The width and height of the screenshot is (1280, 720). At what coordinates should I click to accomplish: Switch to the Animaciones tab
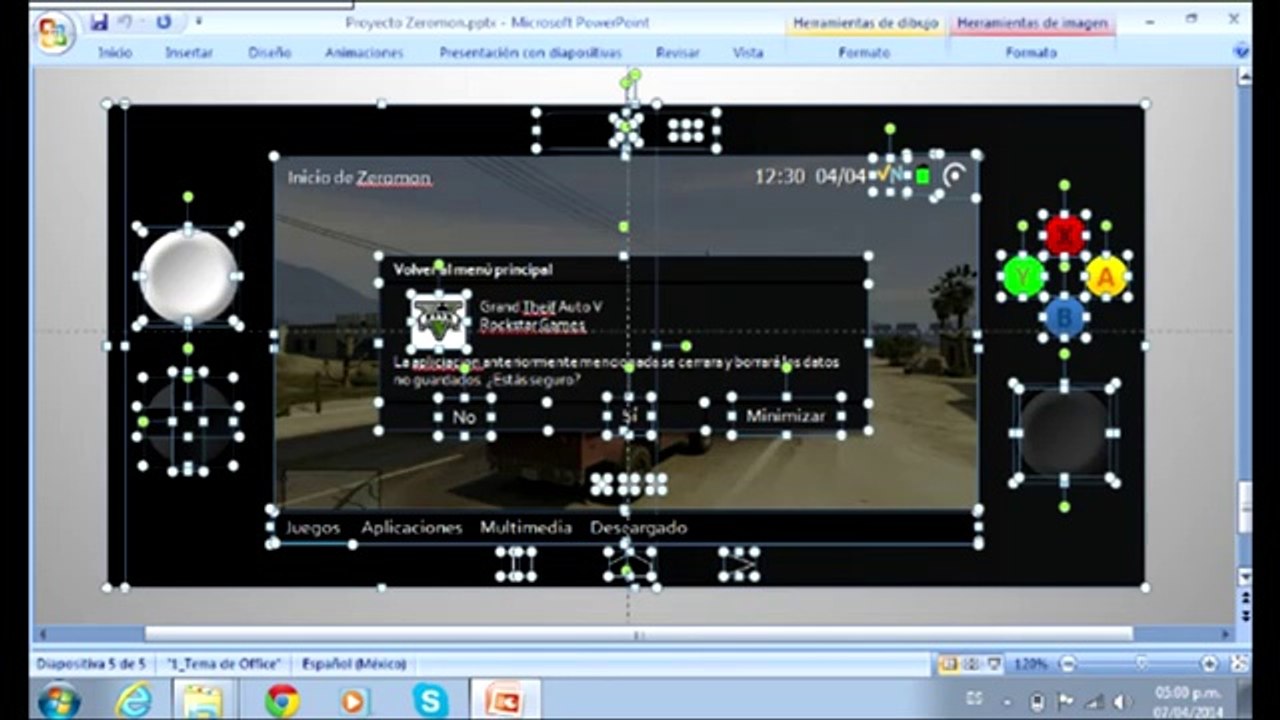[x=364, y=53]
